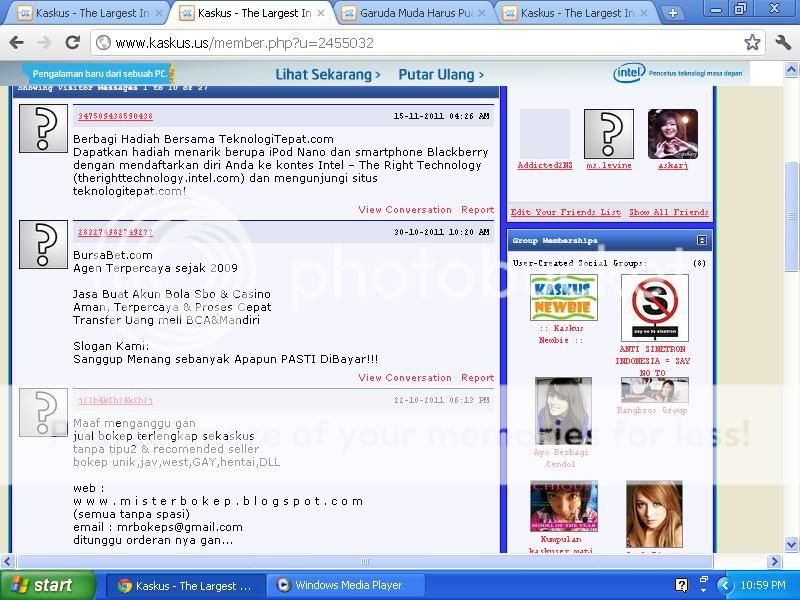Report the TeknologiTepat.com visitor message
The image size is (800, 600).
click(x=478, y=210)
